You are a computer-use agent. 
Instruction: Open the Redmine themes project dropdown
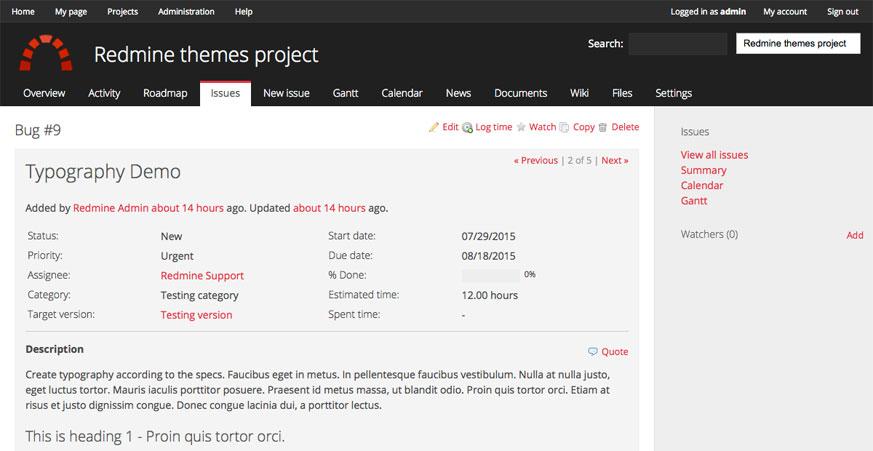point(797,44)
